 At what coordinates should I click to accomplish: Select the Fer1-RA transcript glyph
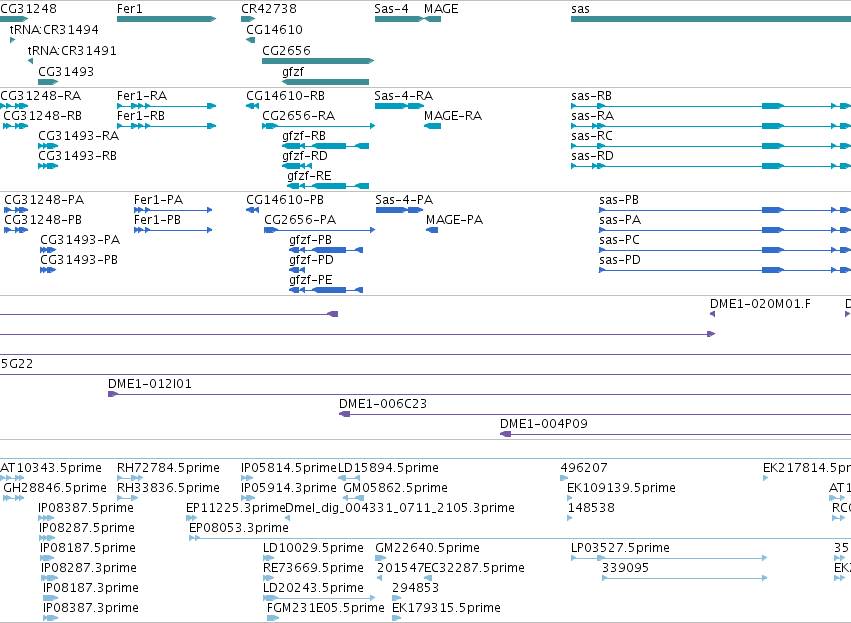click(167, 106)
